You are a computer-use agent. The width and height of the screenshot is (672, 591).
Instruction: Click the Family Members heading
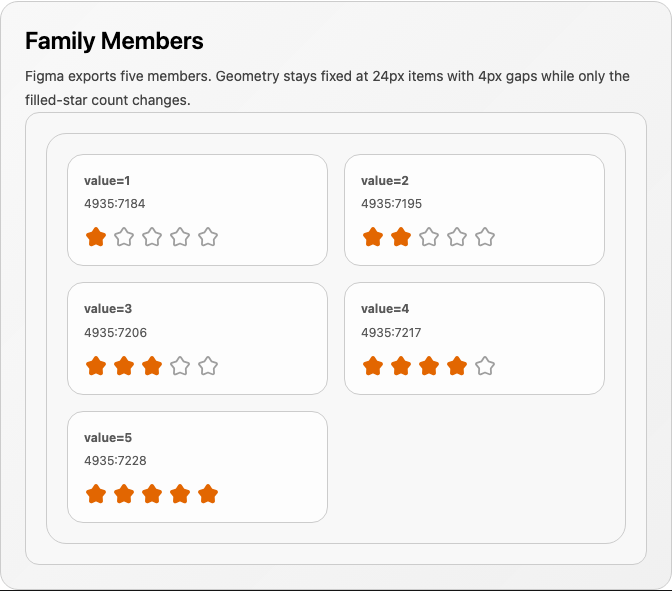114,41
